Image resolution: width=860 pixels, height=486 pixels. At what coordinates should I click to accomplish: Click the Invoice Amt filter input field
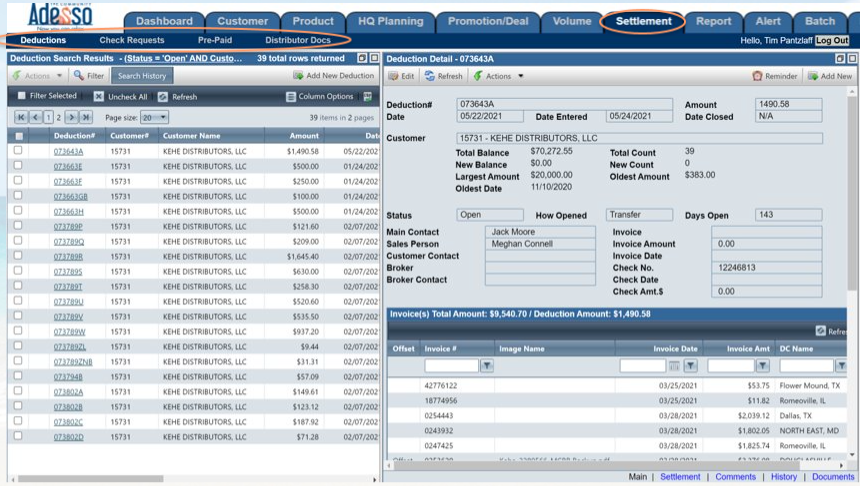point(730,366)
